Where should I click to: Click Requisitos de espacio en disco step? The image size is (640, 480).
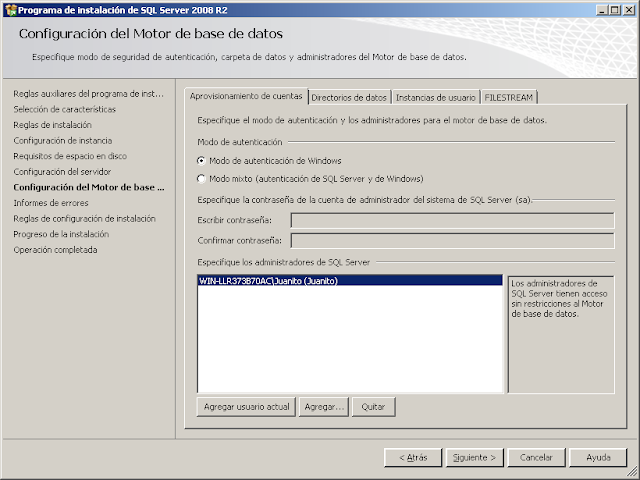(x=70, y=156)
